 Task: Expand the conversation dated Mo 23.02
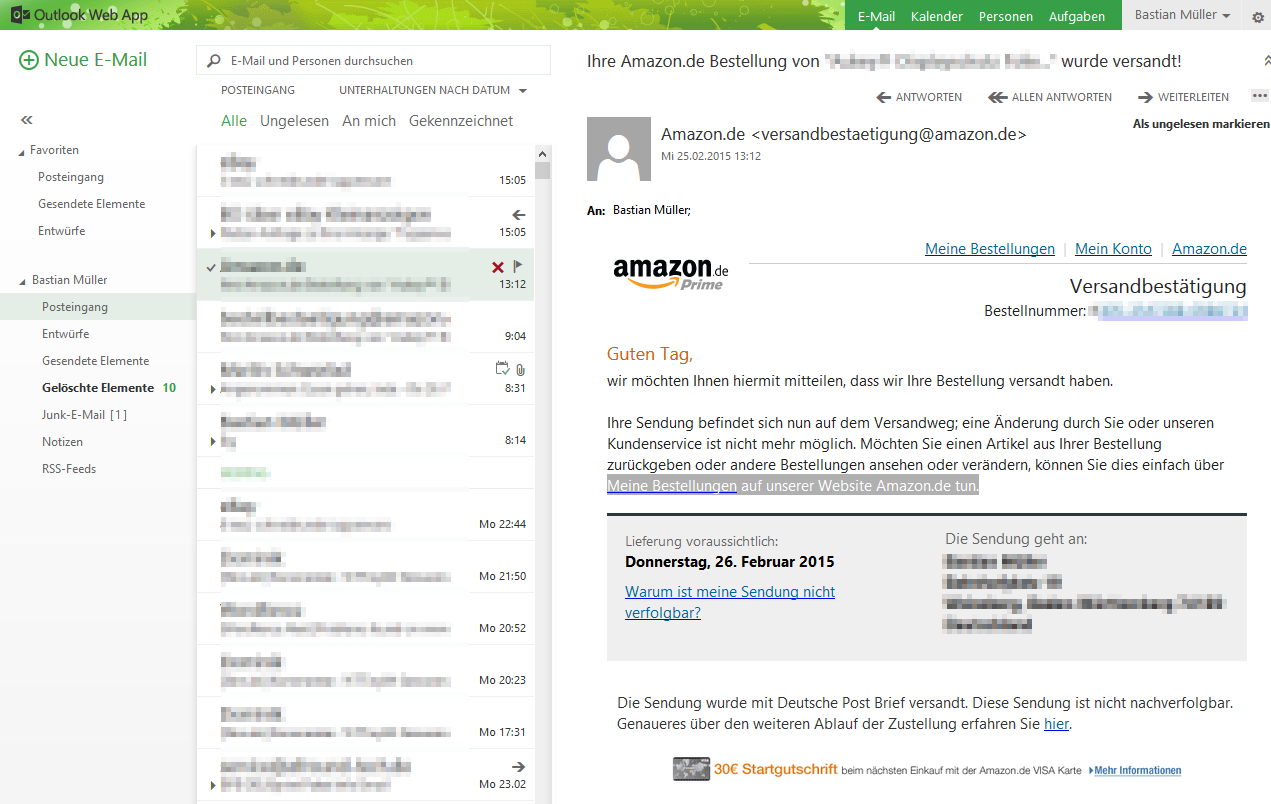point(212,784)
